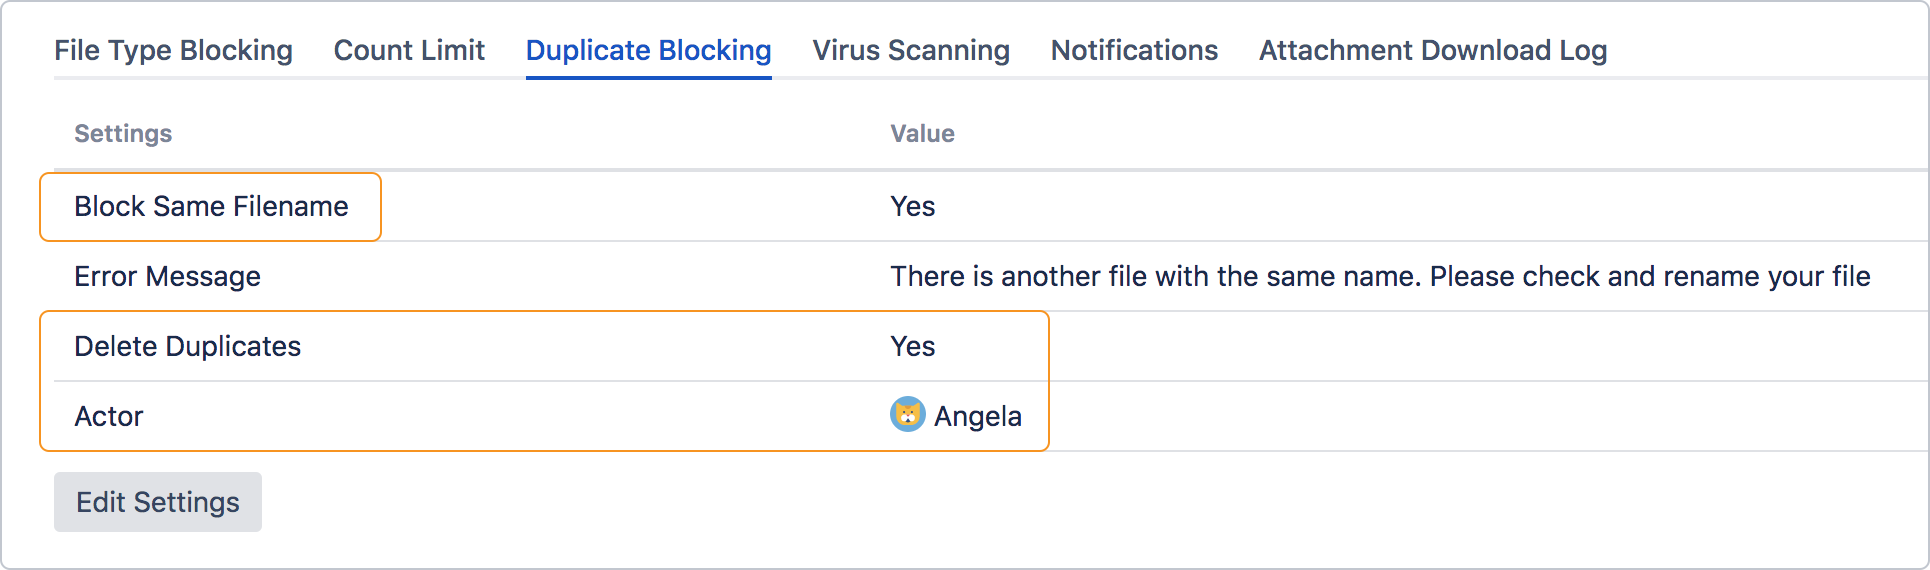
Task: Click the Edit Settings button
Action: click(x=158, y=502)
